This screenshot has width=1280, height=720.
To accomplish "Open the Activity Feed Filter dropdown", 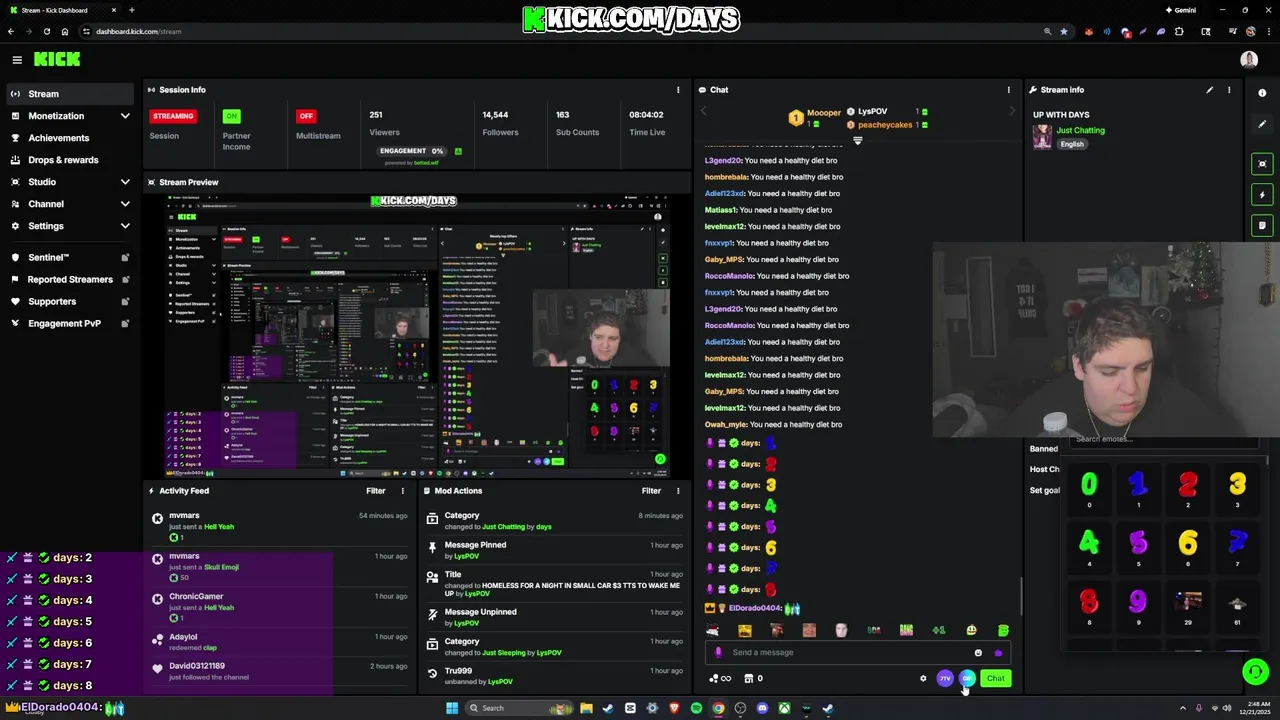I will 375,491.
